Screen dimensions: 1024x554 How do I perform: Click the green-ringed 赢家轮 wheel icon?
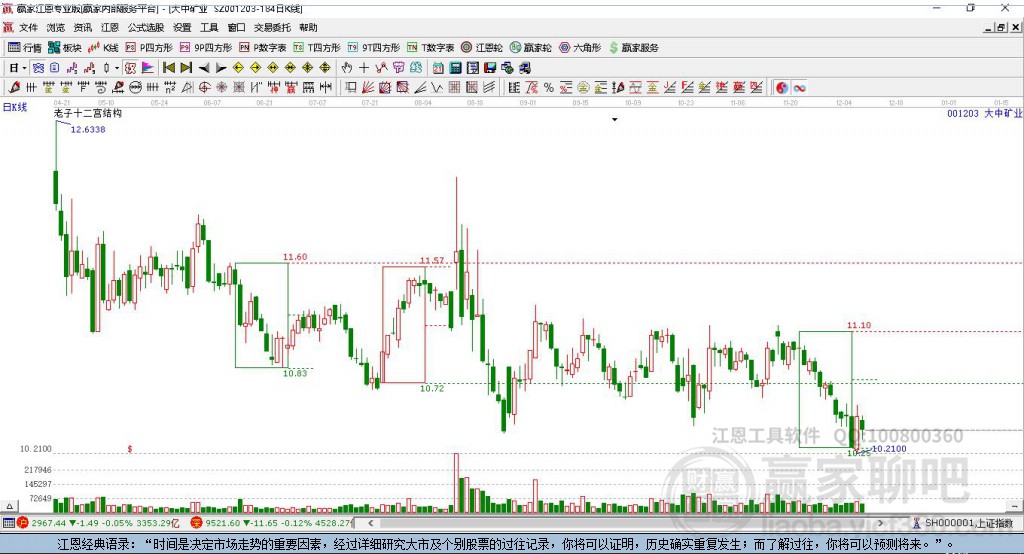point(531,48)
